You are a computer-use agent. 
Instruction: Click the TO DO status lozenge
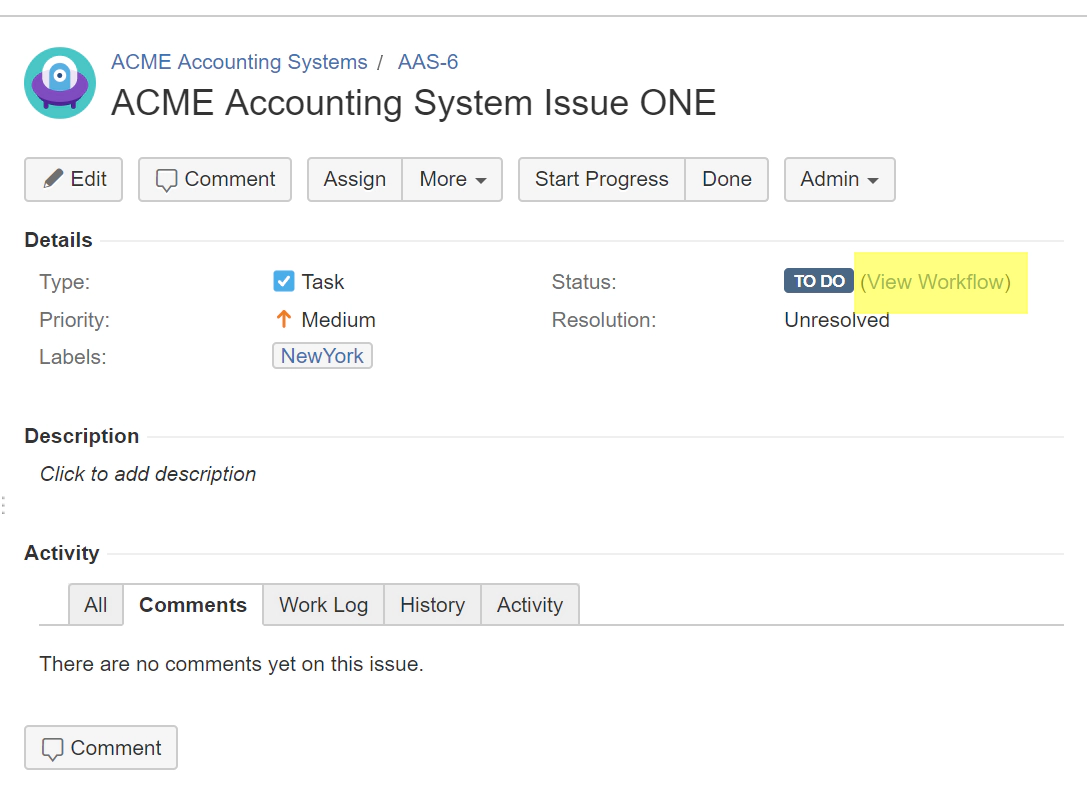point(818,281)
